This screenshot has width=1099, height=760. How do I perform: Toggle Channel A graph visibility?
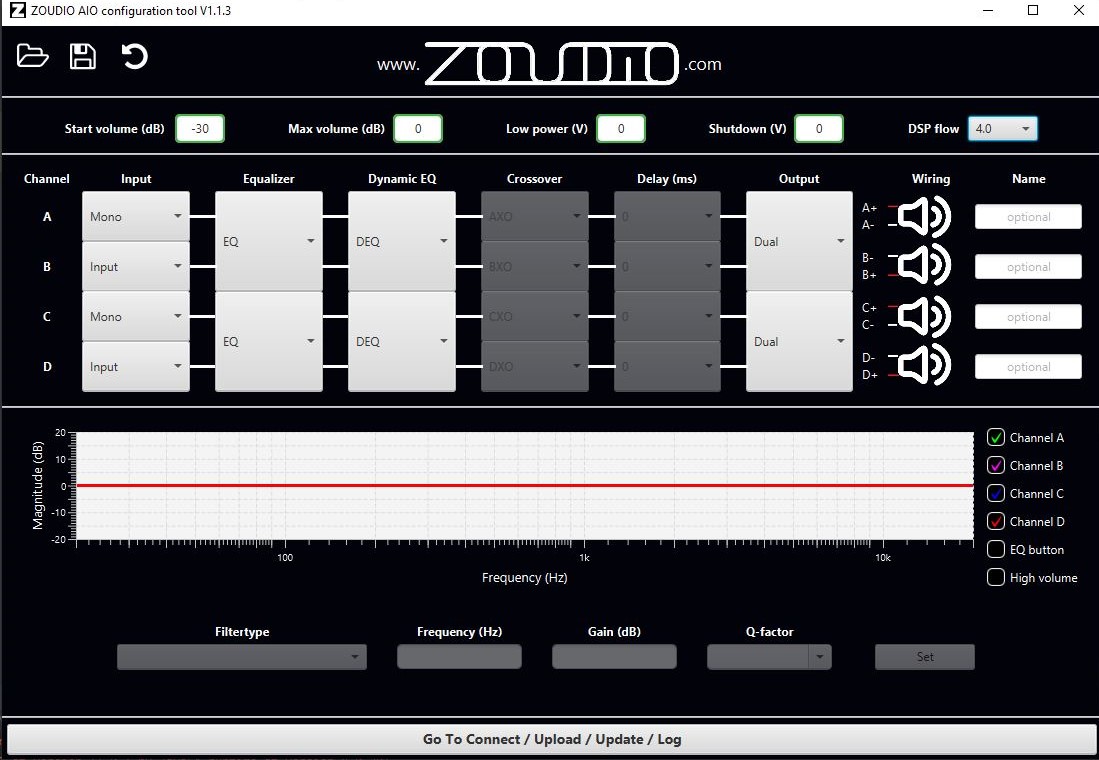995,437
